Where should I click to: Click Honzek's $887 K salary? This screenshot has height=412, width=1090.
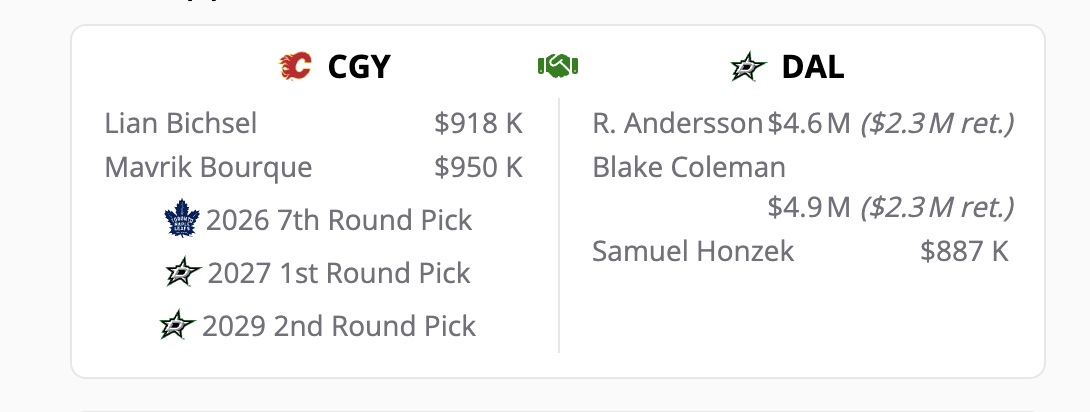pos(965,251)
